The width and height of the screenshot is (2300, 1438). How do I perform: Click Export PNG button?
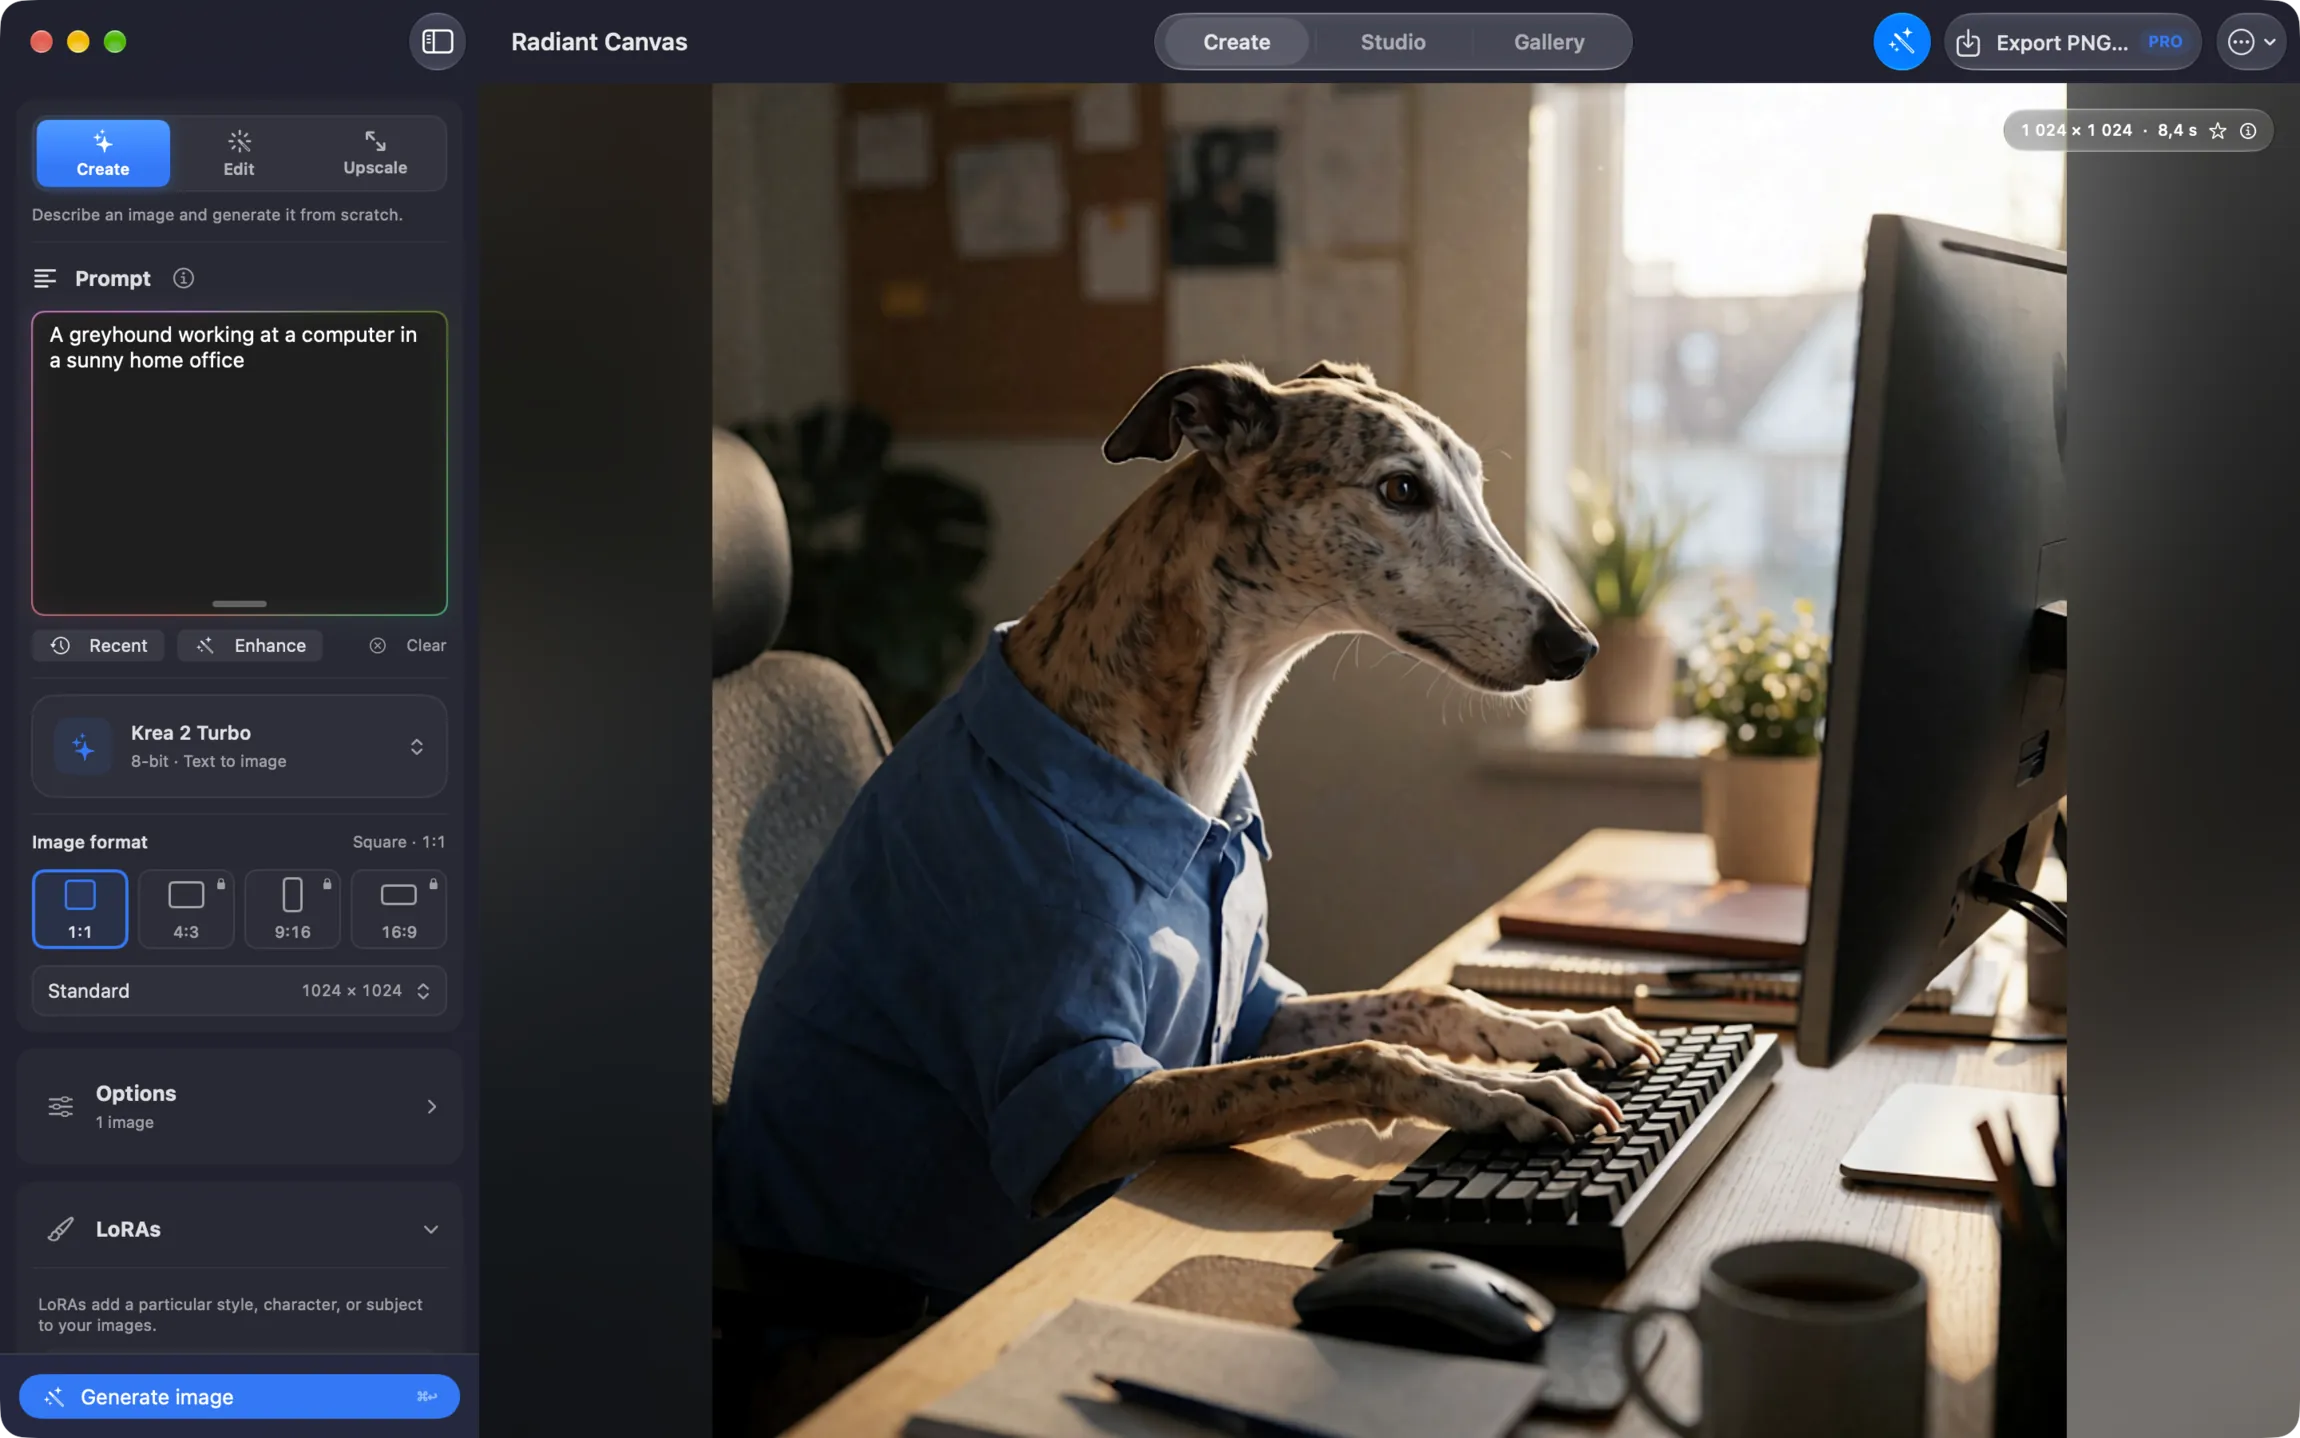tap(2071, 42)
